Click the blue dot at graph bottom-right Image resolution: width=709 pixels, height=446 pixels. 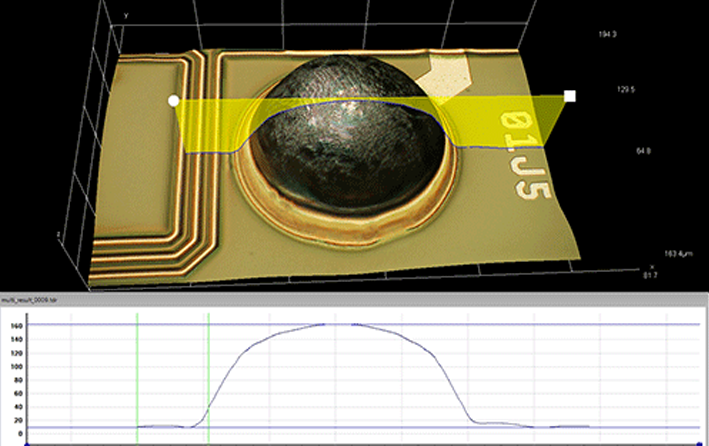[x=699, y=442]
